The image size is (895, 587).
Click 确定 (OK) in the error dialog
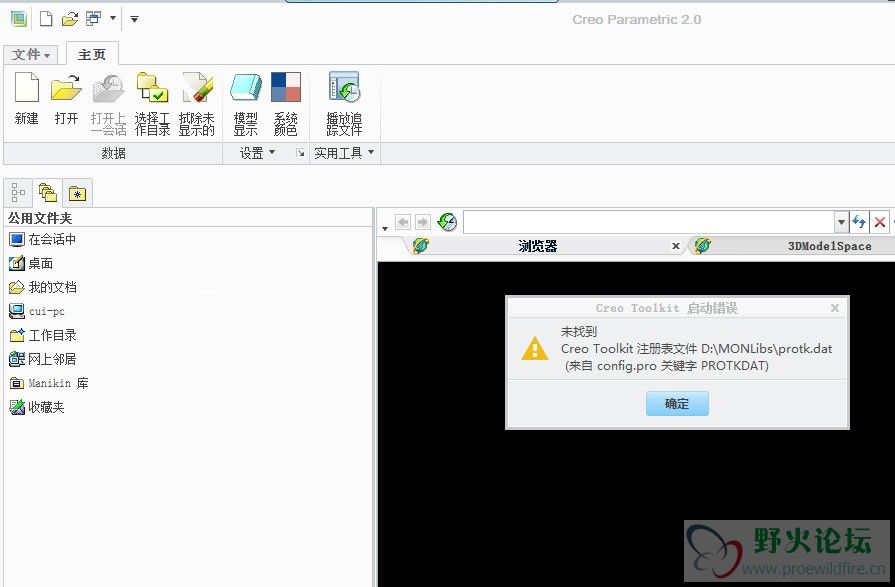click(x=677, y=404)
